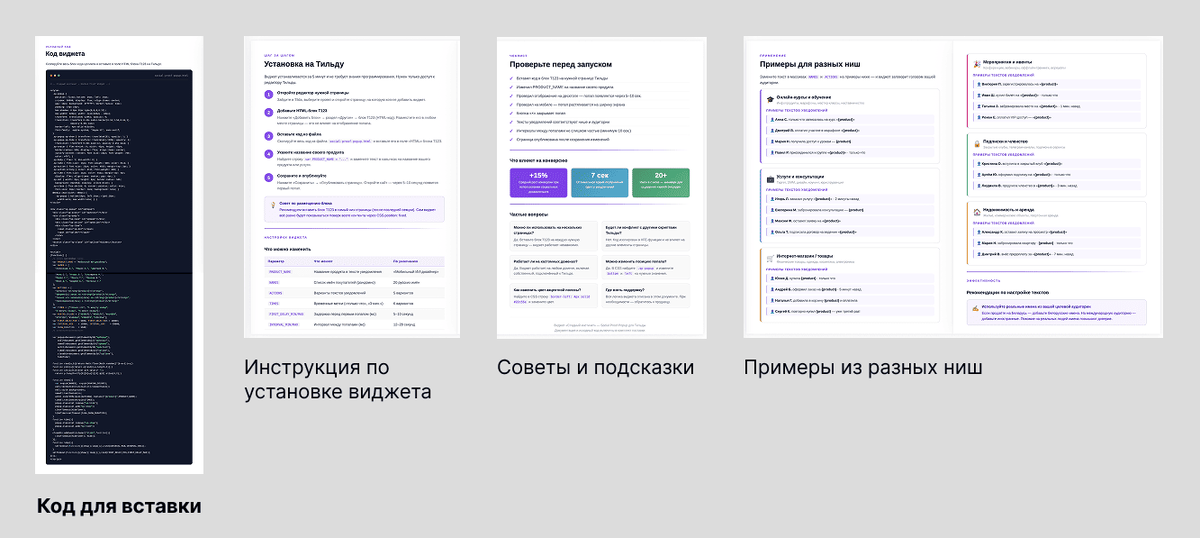This screenshot has height=538, width=1200.
Task: Select the dark code block thumbnail page
Action: [119, 255]
